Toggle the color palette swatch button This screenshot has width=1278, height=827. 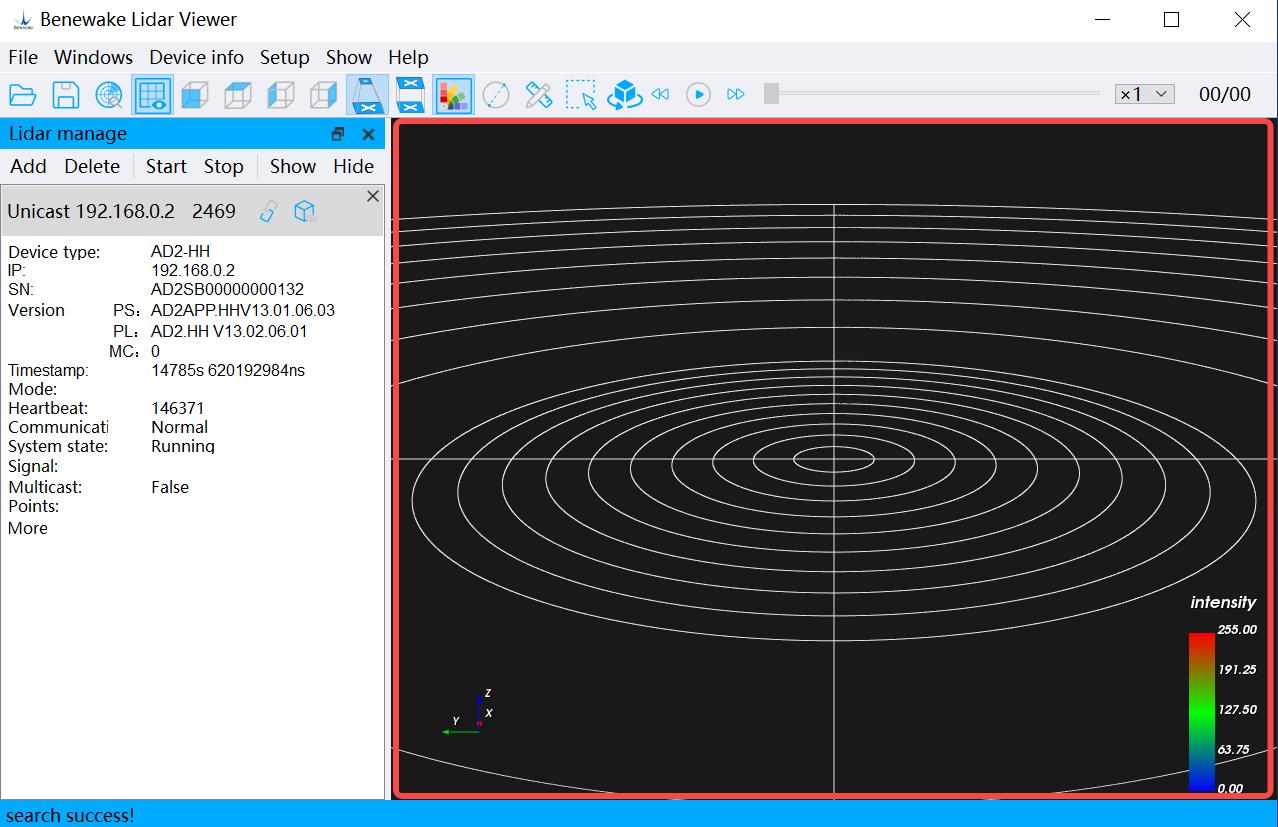454,95
